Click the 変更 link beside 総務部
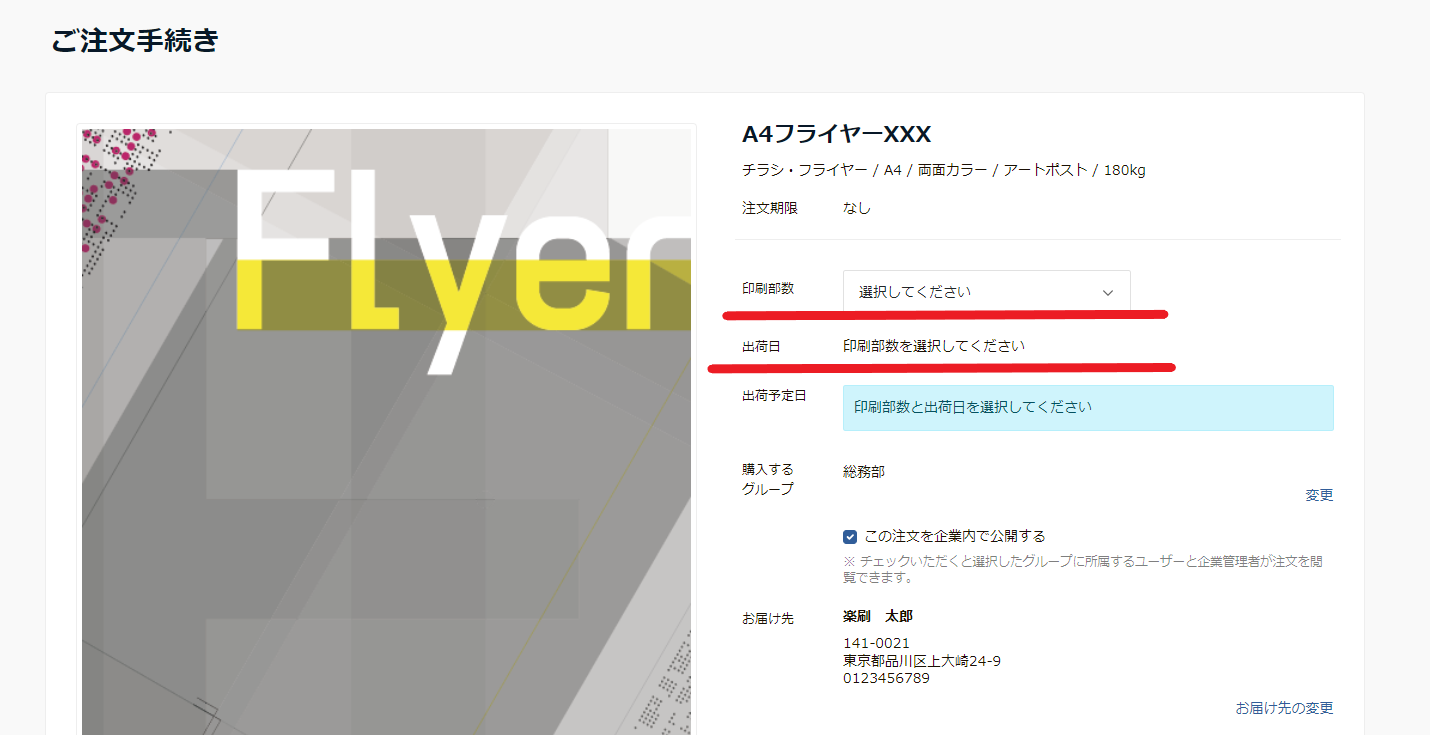This screenshot has width=1430, height=735. pos(1319,494)
